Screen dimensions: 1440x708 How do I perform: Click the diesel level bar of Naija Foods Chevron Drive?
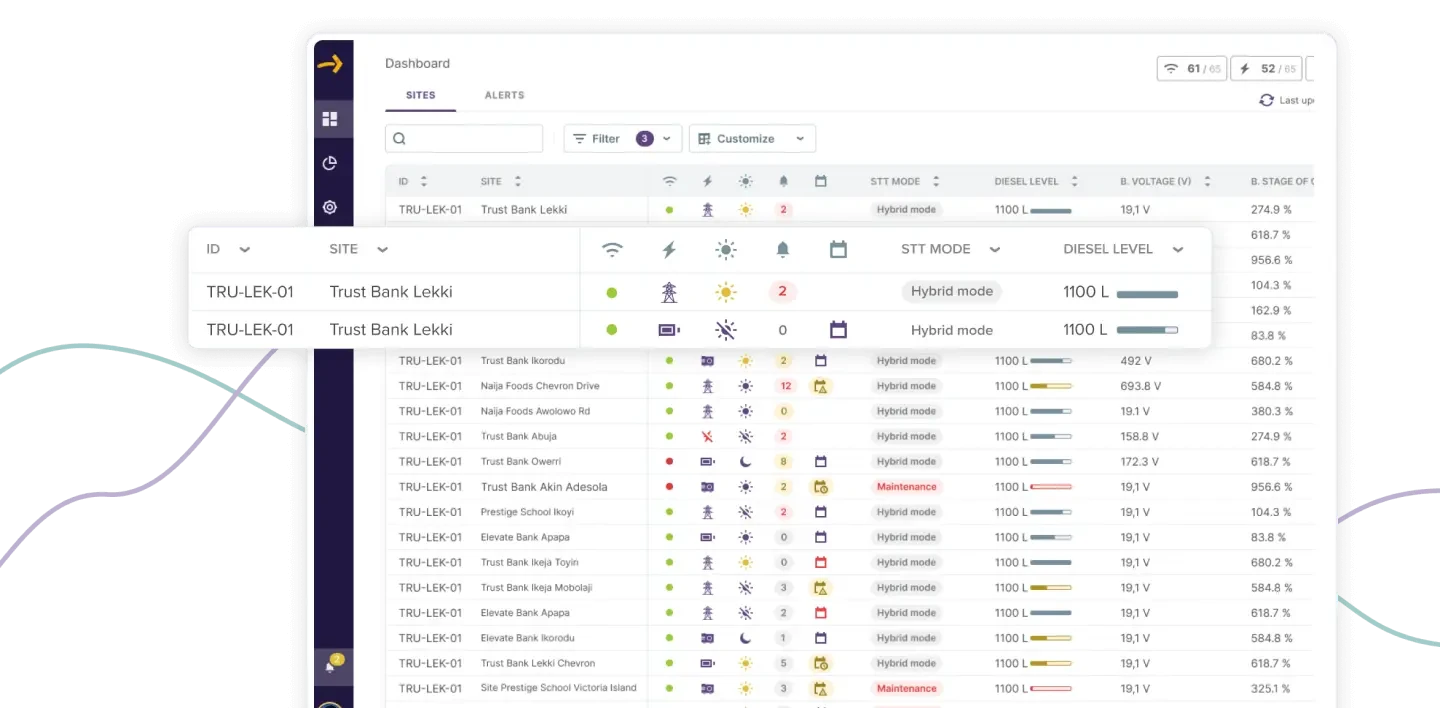click(x=1051, y=386)
